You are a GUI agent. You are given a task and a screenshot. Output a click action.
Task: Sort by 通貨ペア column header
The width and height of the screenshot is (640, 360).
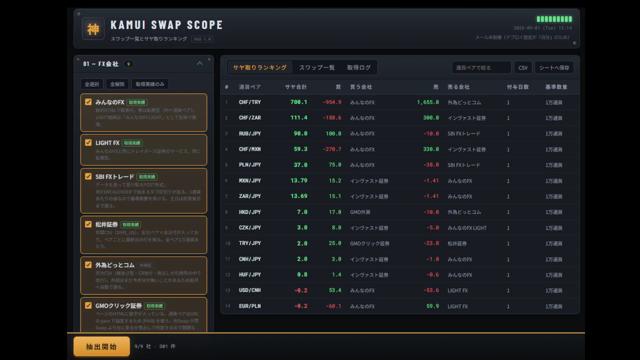coord(250,87)
